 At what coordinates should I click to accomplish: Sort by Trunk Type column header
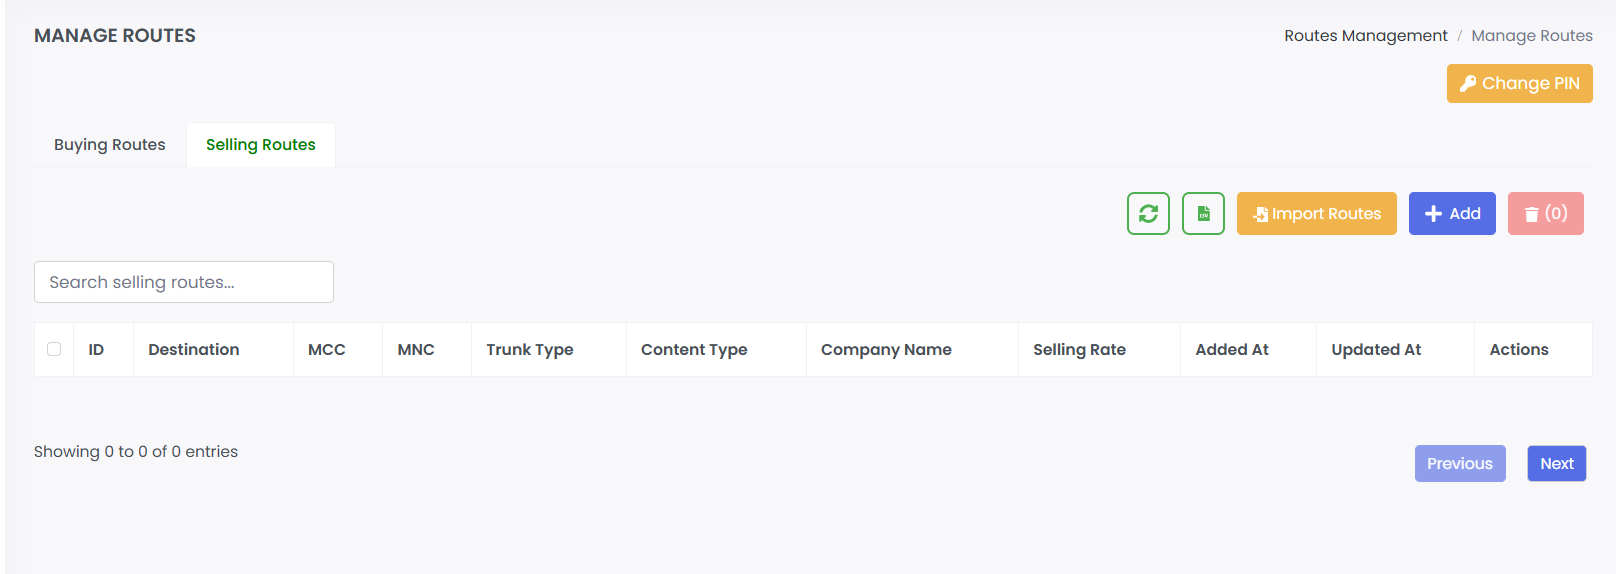[530, 350]
